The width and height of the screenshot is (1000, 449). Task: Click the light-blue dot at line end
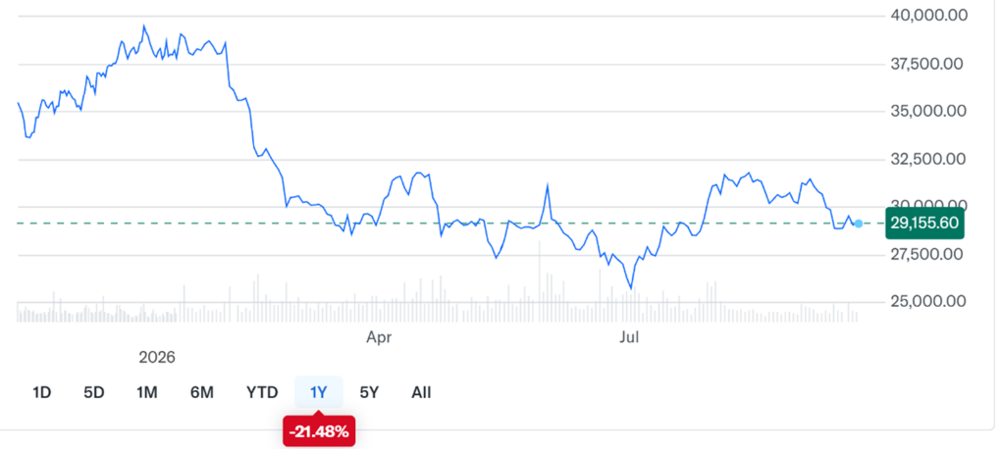pos(858,224)
